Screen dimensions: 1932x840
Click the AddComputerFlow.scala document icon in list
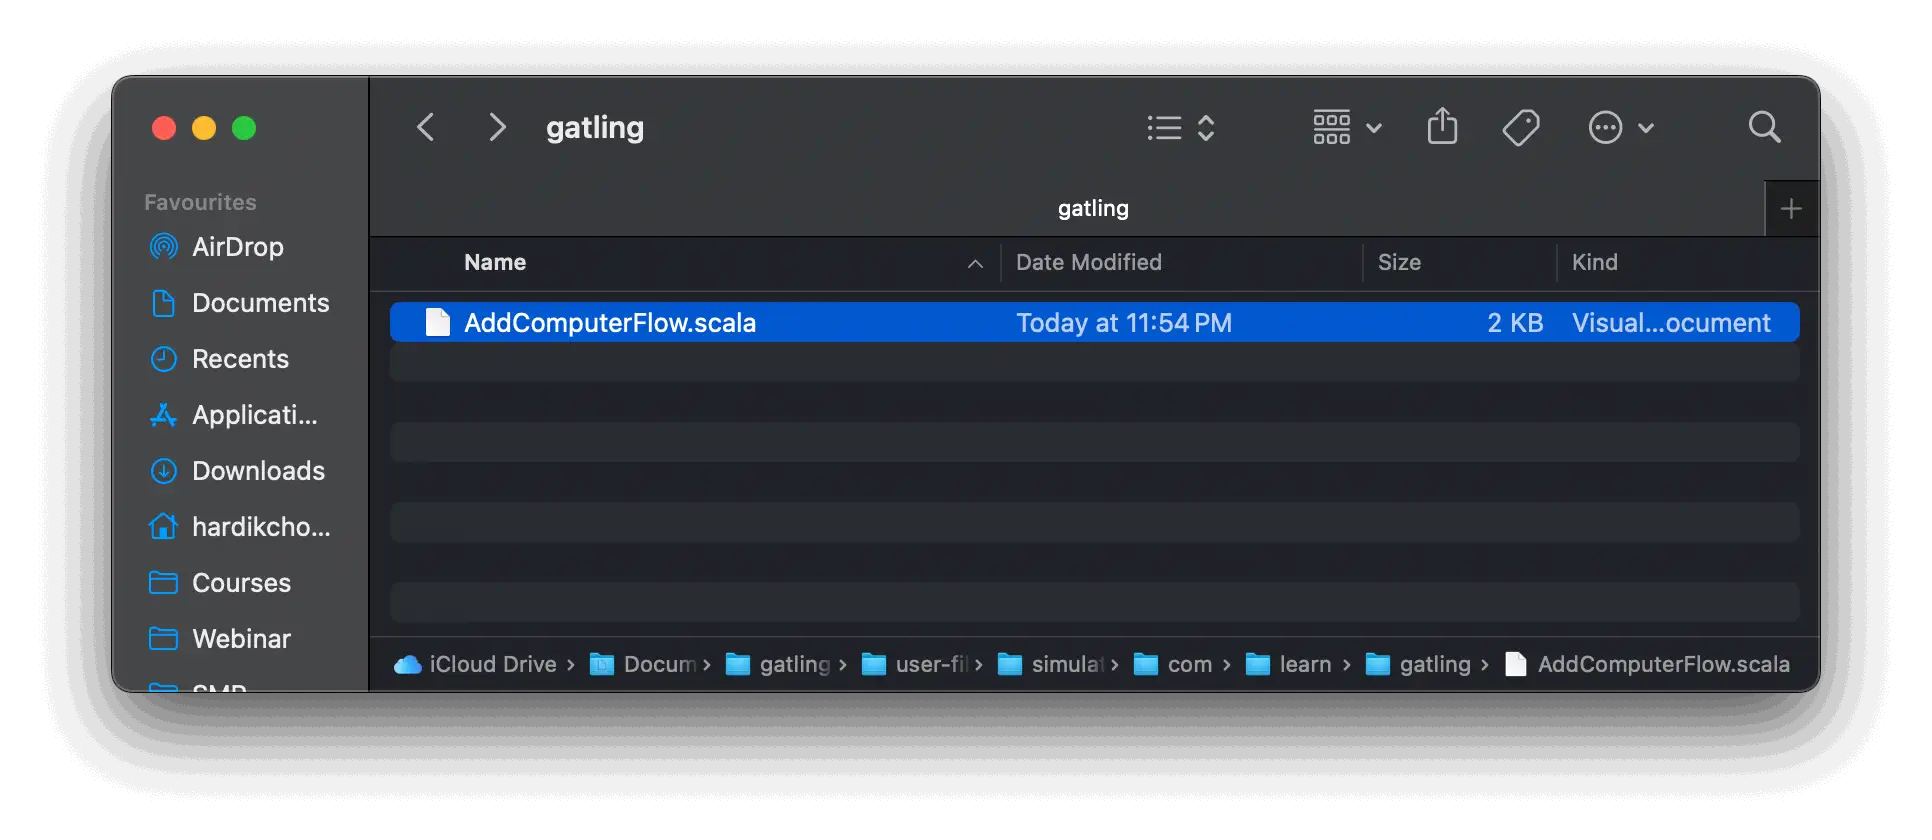[438, 322]
